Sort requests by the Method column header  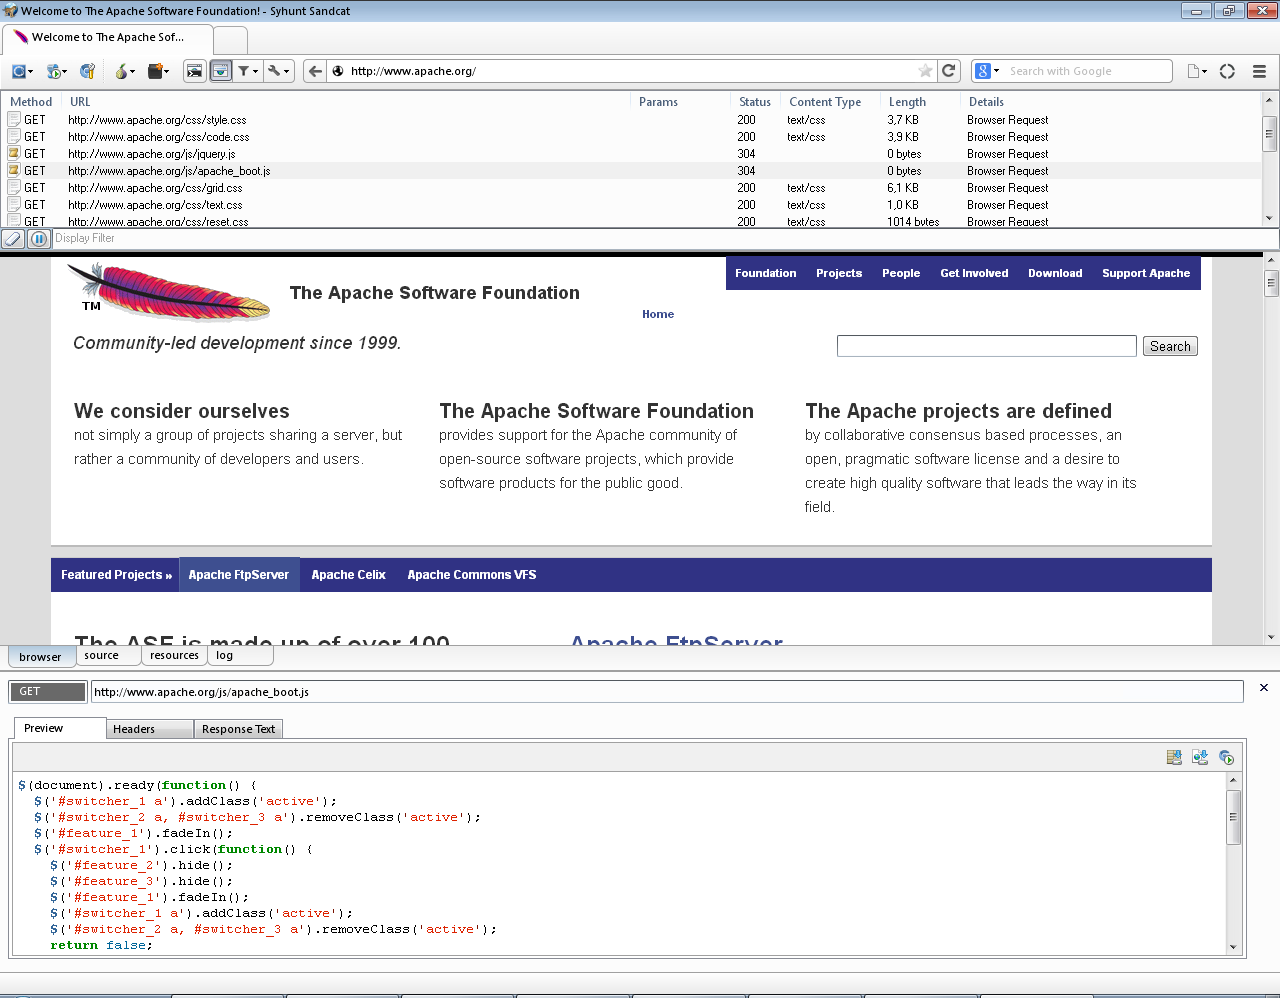click(x=31, y=102)
